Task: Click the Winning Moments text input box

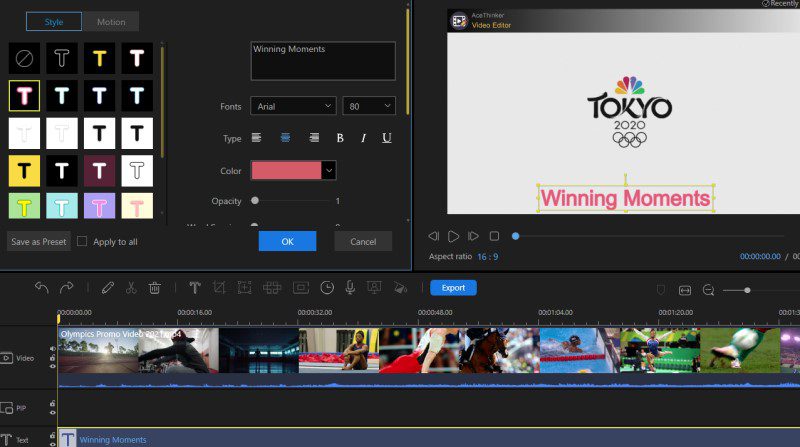Action: coord(323,61)
